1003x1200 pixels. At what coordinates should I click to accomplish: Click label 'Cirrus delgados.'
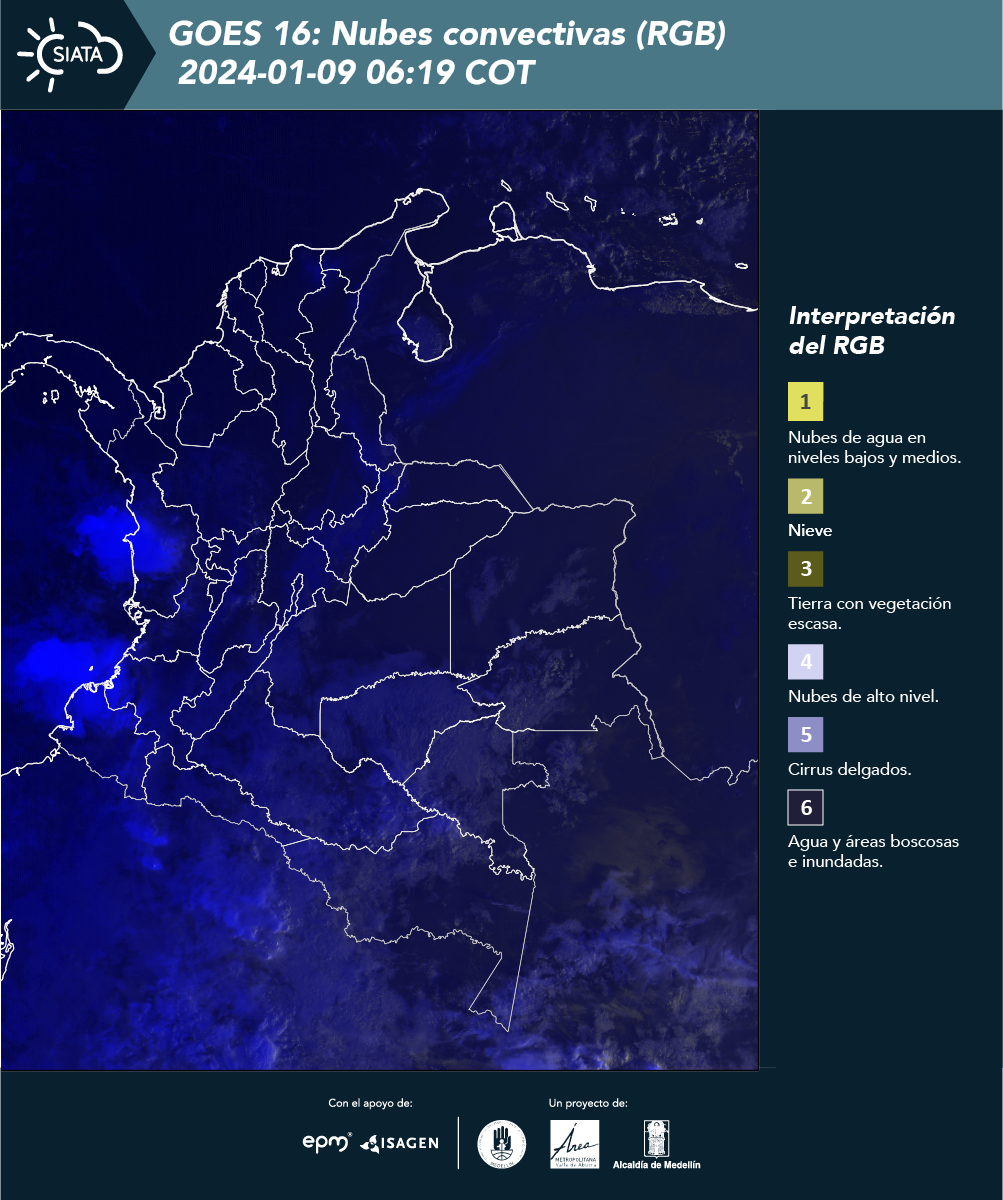pos(849,770)
